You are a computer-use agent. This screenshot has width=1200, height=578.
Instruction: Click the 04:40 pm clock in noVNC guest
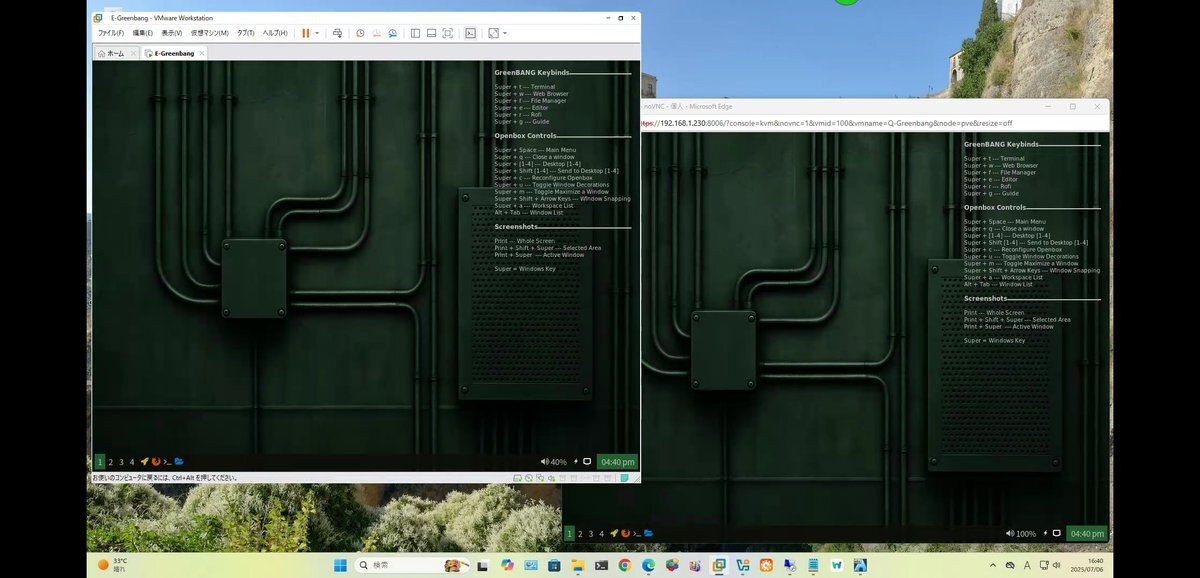point(1087,534)
